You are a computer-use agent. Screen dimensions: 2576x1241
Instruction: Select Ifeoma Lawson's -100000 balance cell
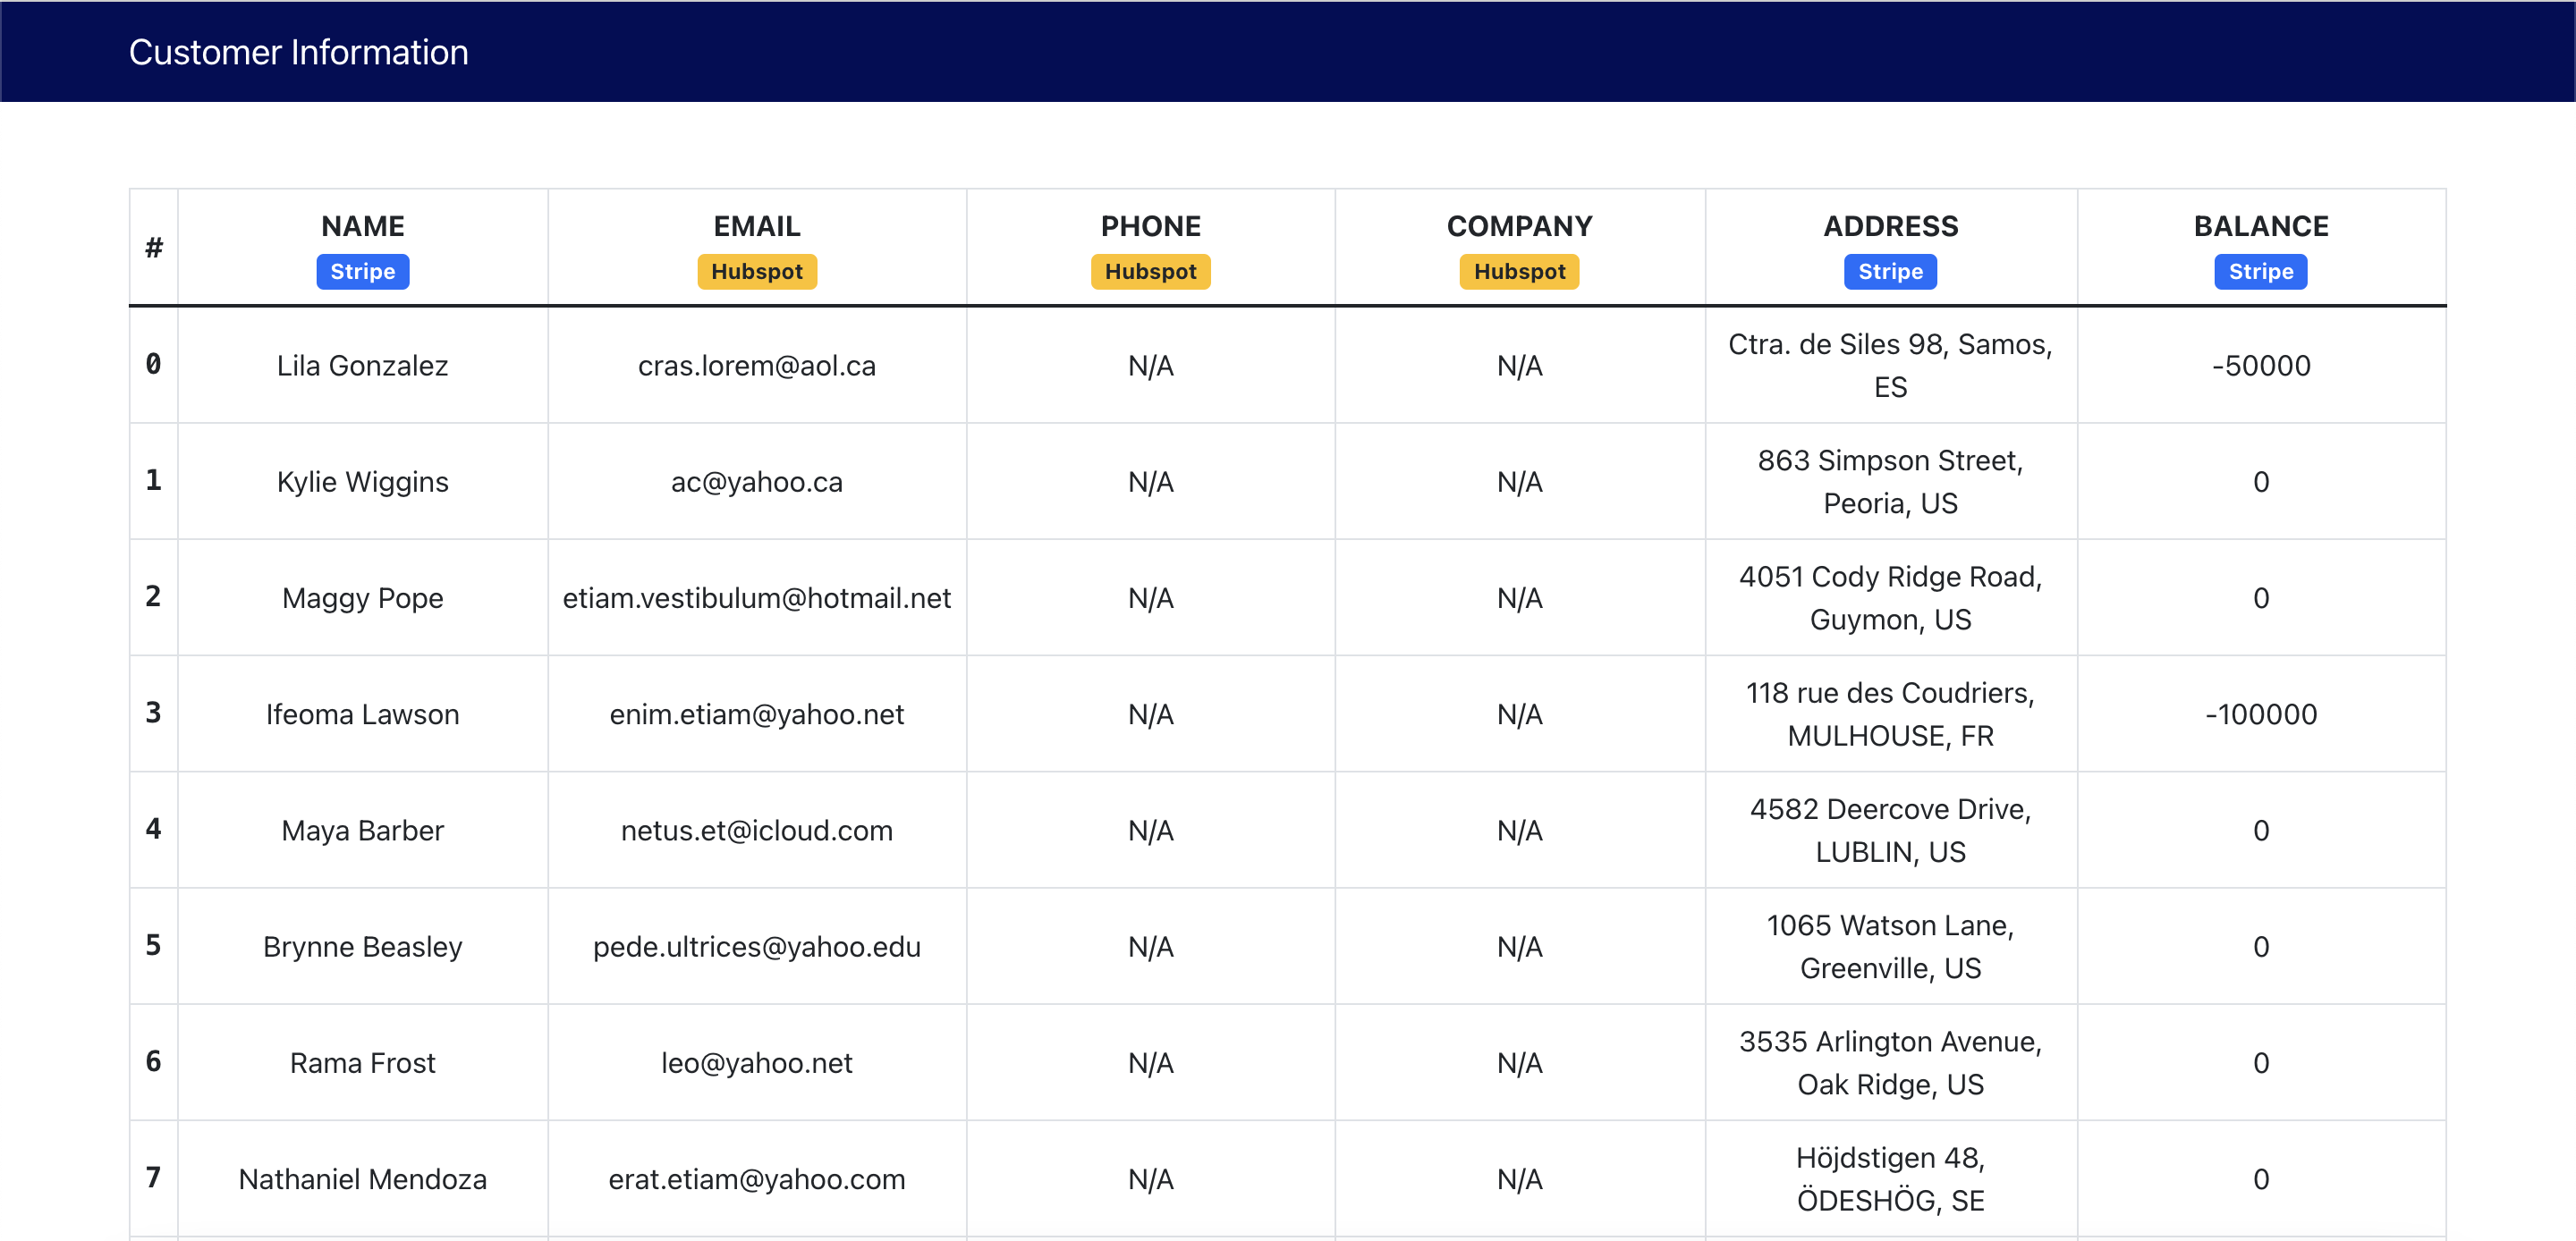[2260, 714]
